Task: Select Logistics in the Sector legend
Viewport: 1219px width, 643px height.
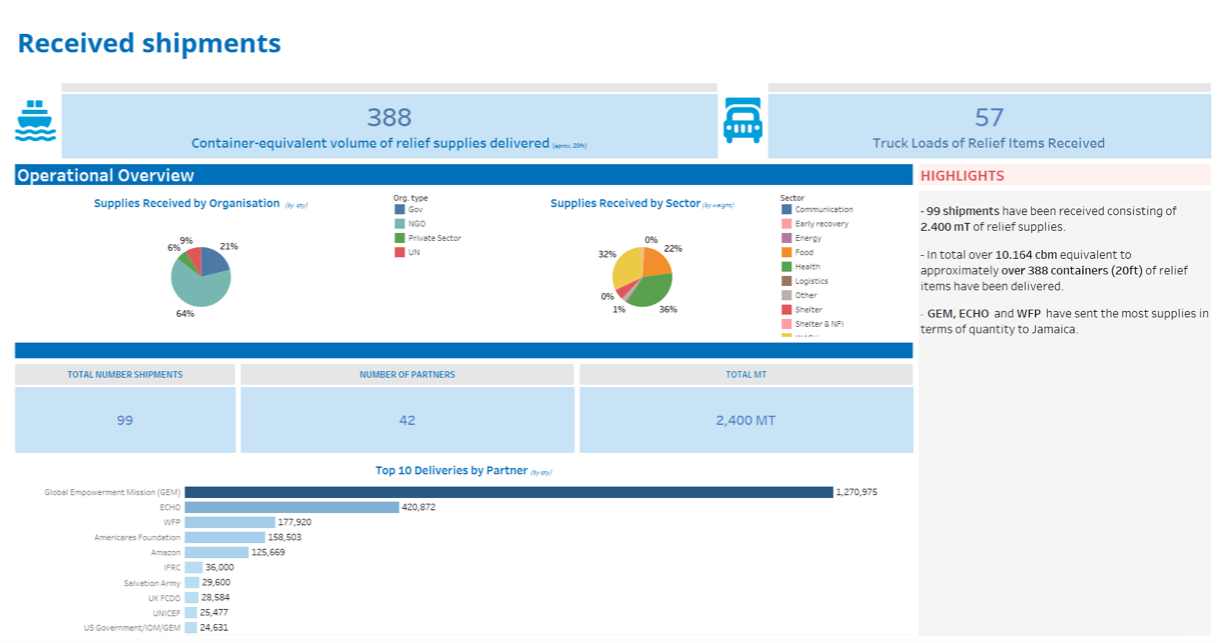Action: (811, 281)
